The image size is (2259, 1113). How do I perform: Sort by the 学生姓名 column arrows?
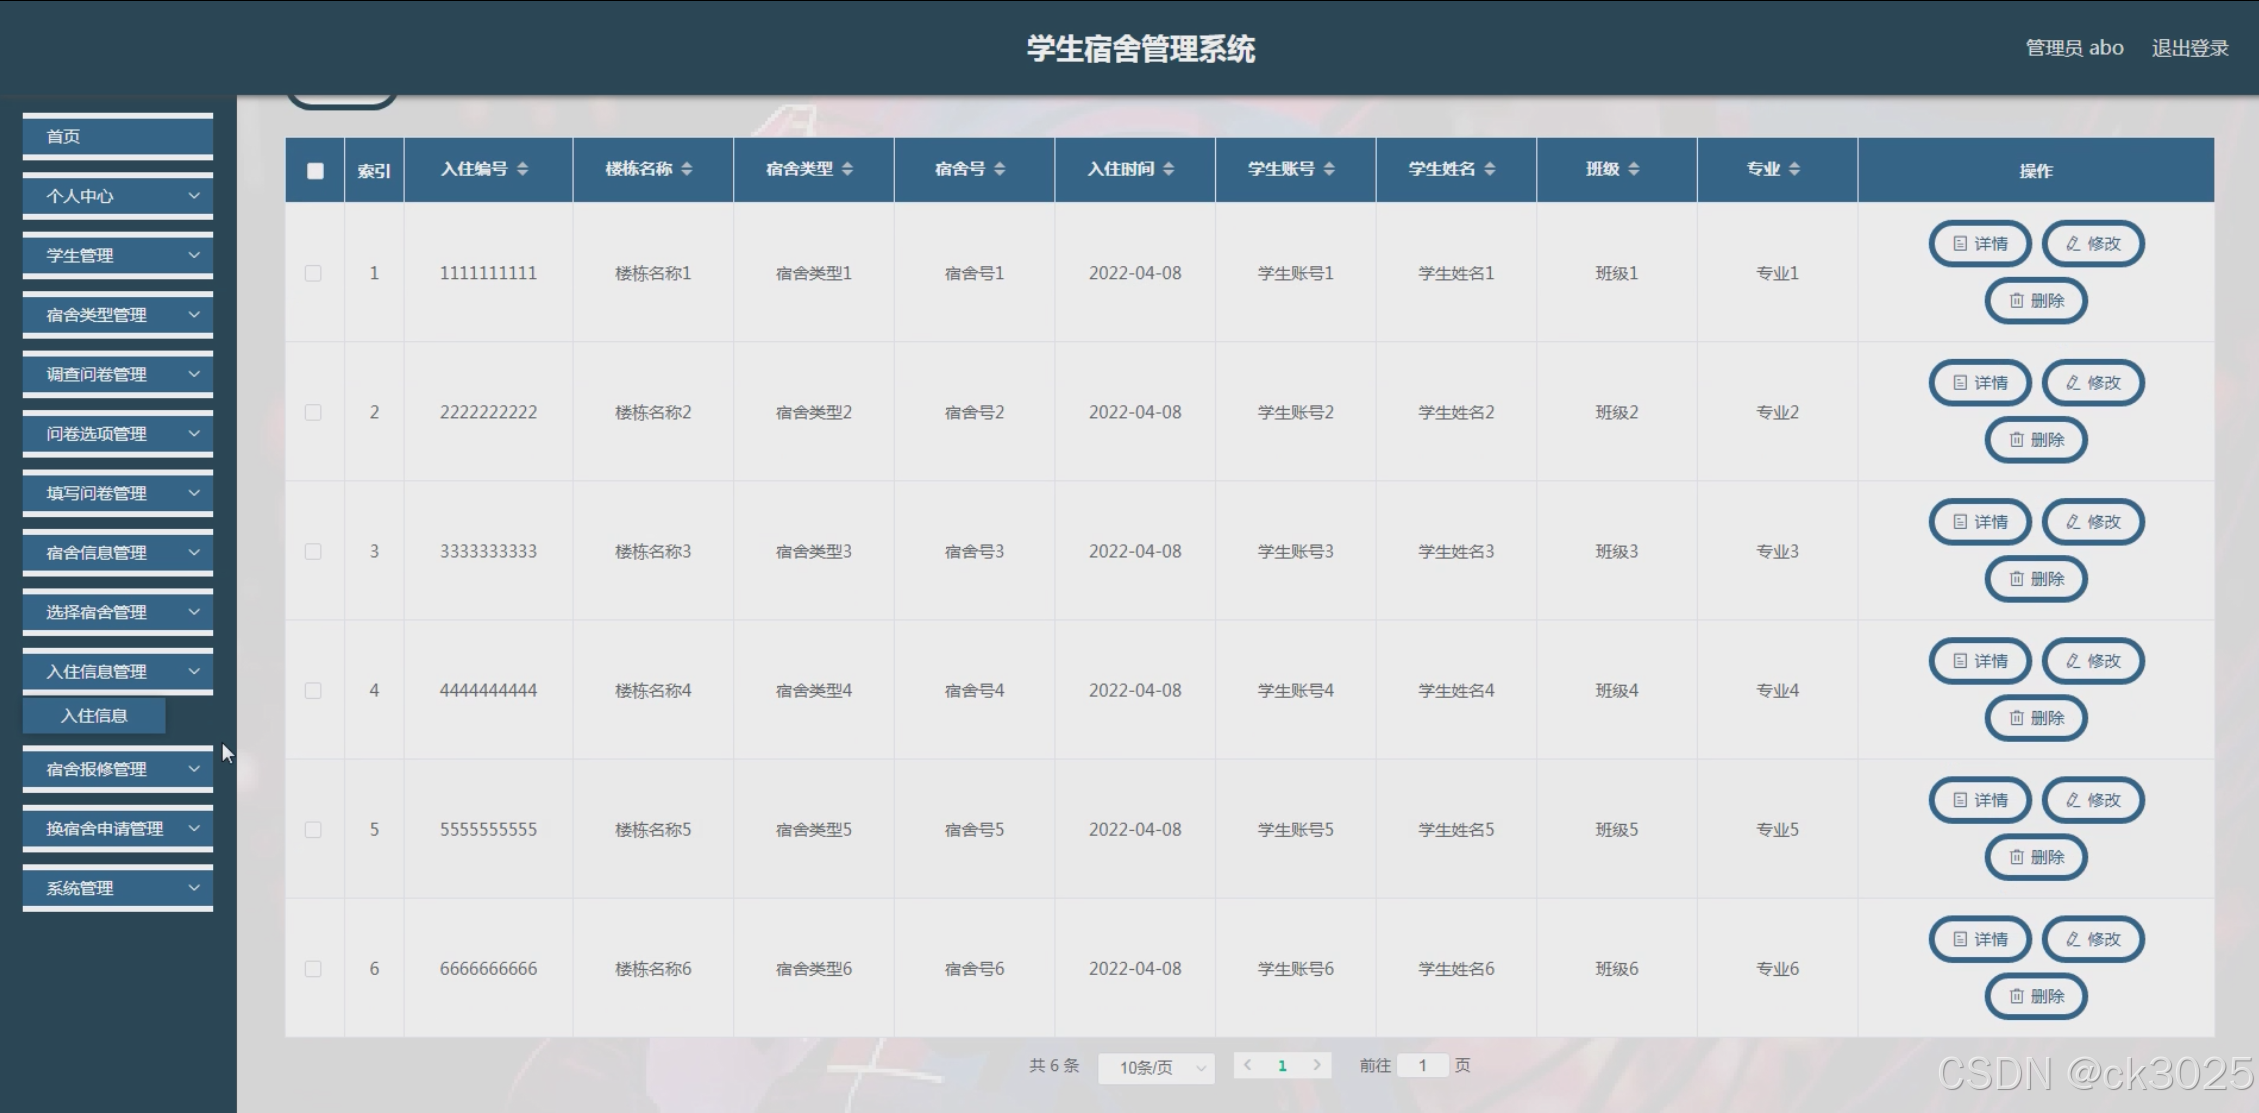pyautogui.click(x=1489, y=169)
